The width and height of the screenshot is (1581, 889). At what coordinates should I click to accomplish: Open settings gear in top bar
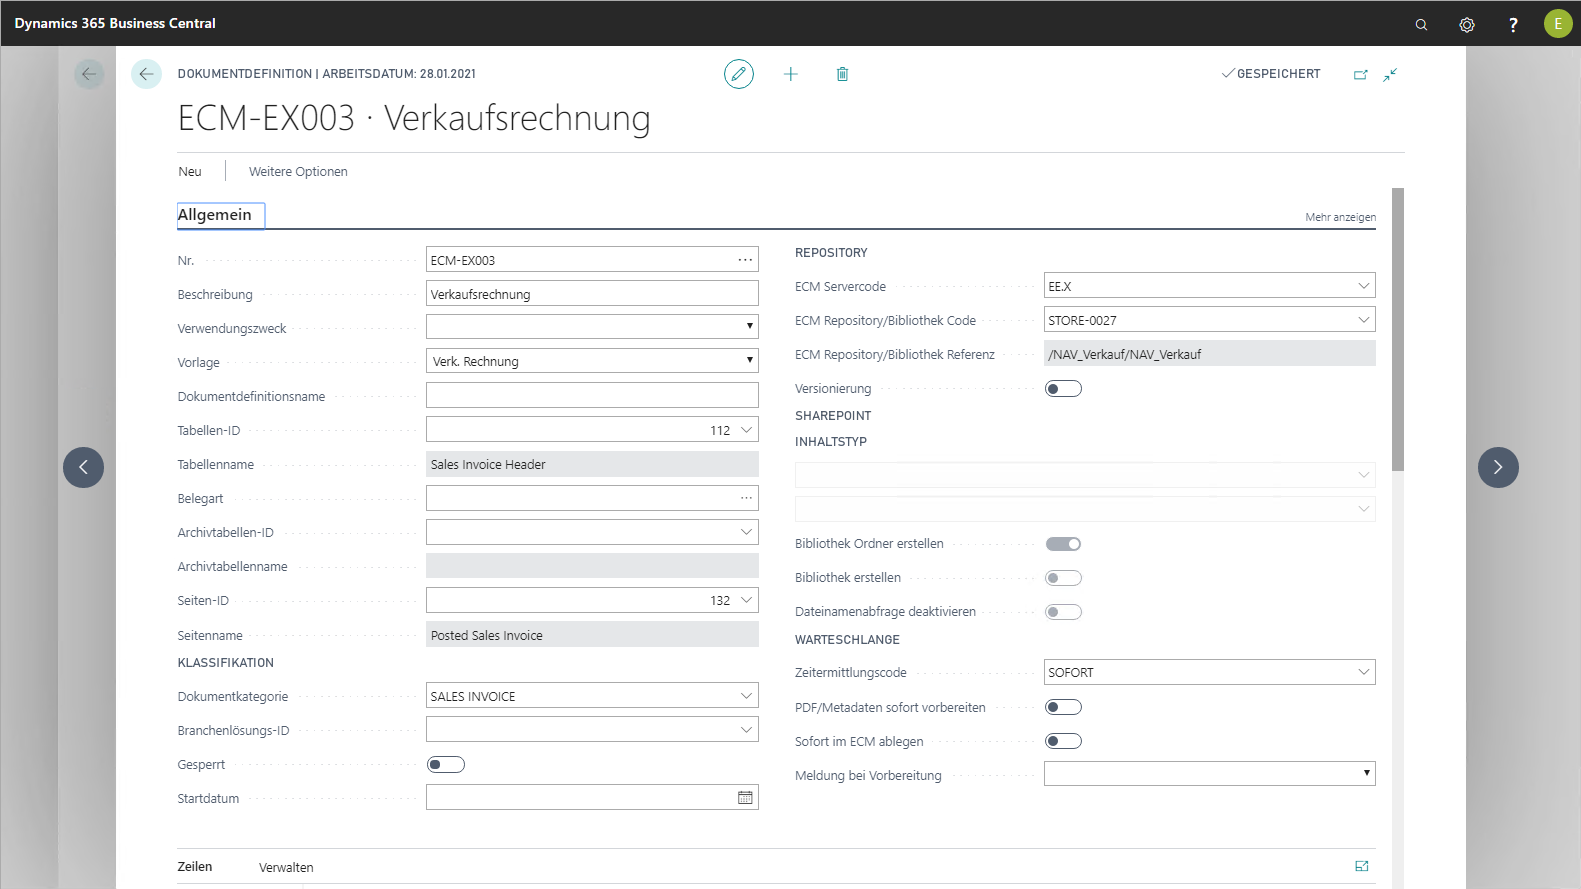tap(1467, 24)
